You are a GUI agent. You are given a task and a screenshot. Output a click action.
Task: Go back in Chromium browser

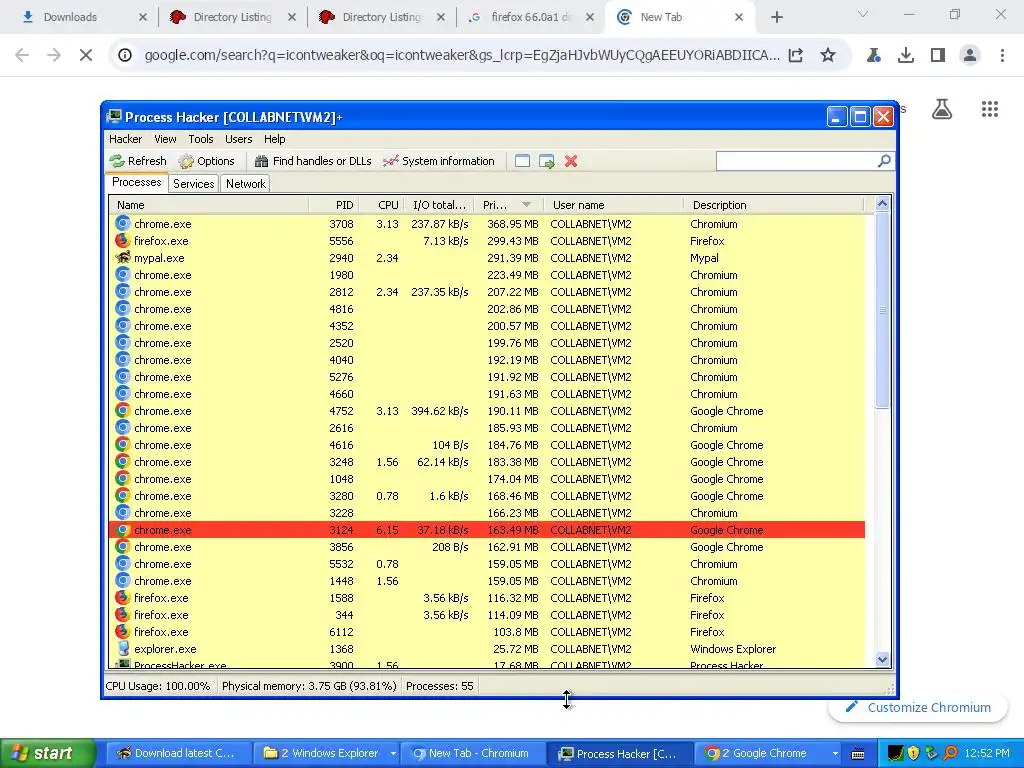click(22, 55)
